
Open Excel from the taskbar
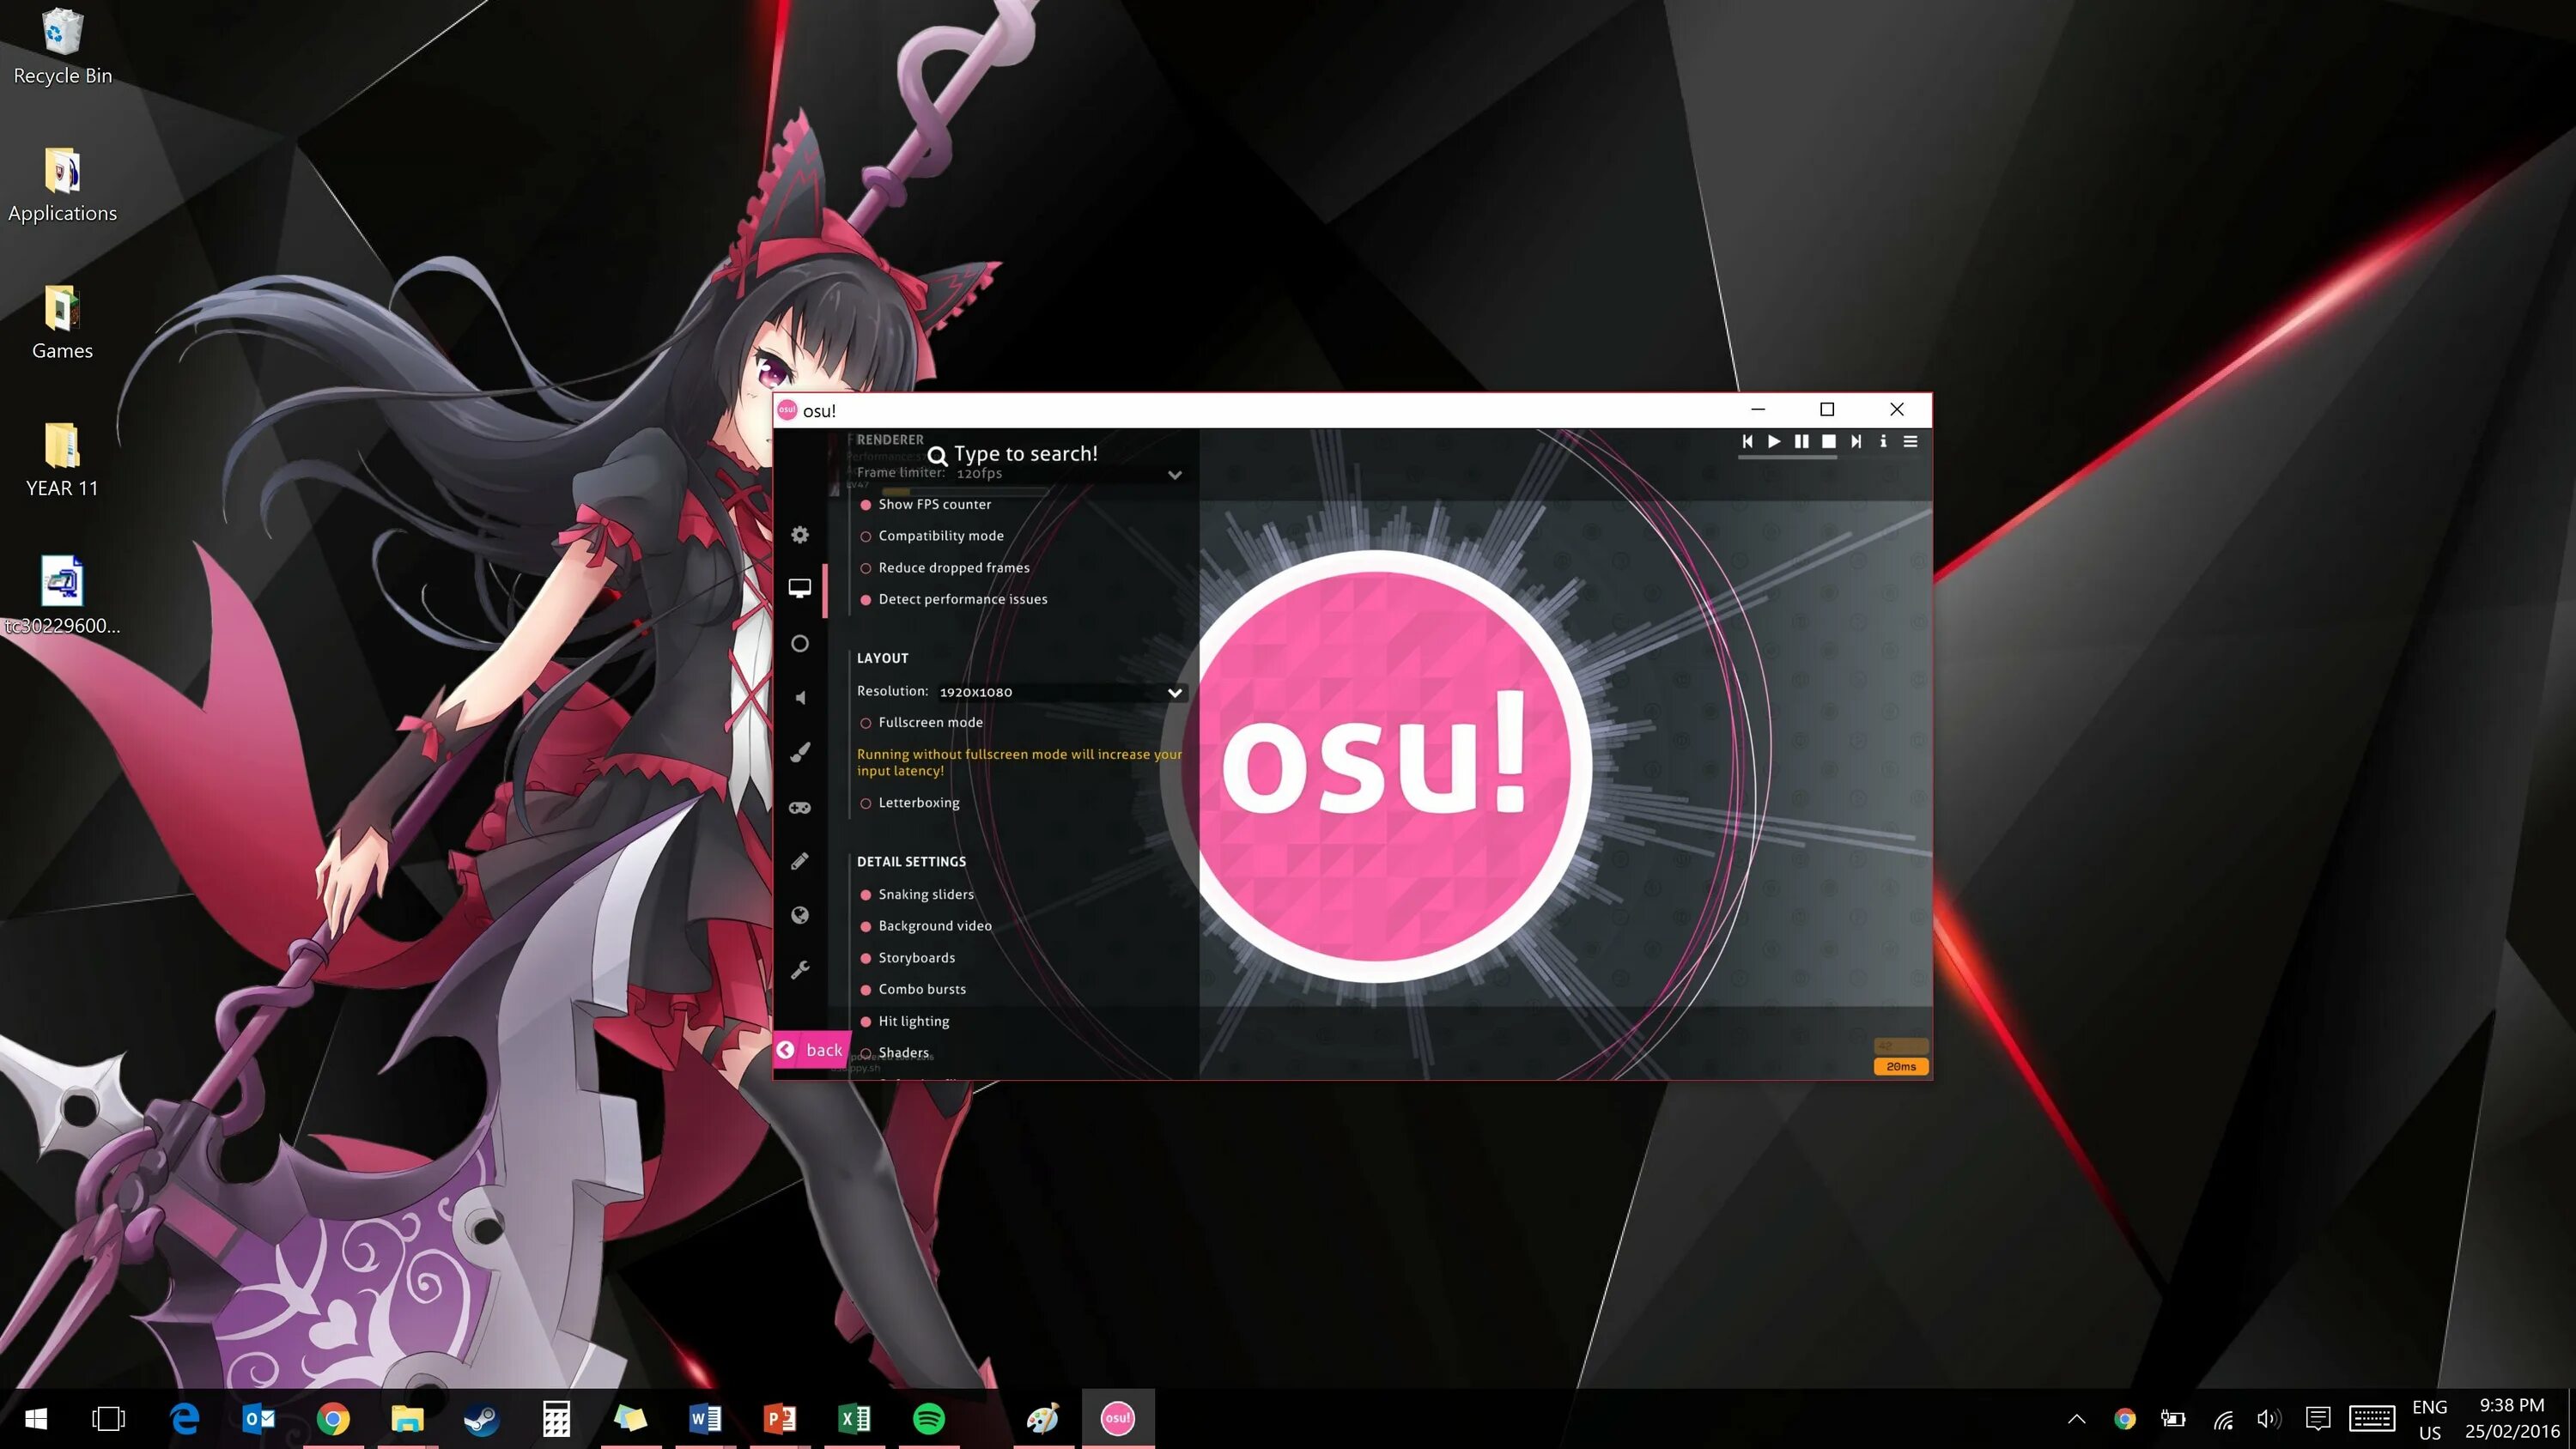tap(854, 1418)
